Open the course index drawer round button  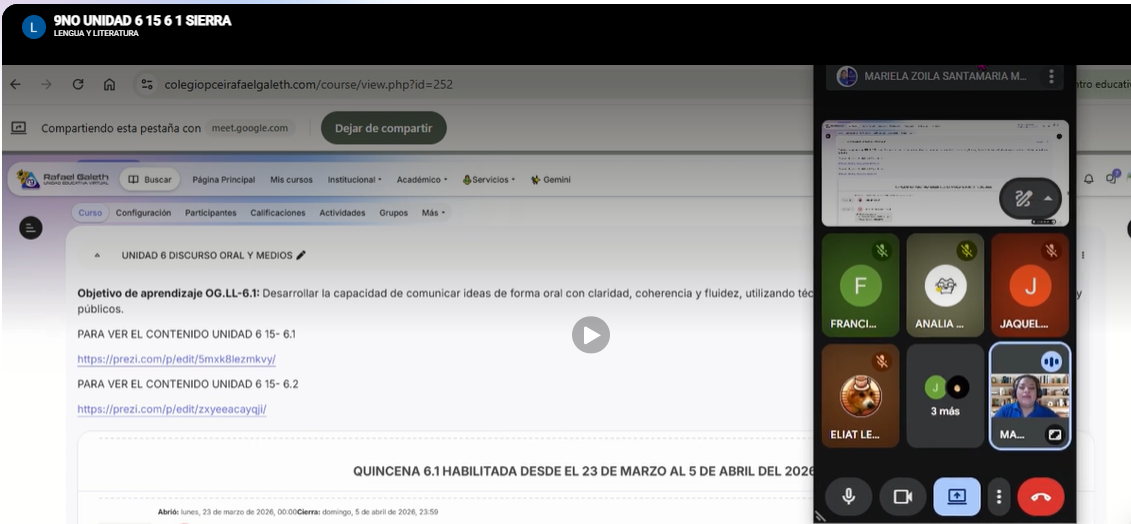31,228
